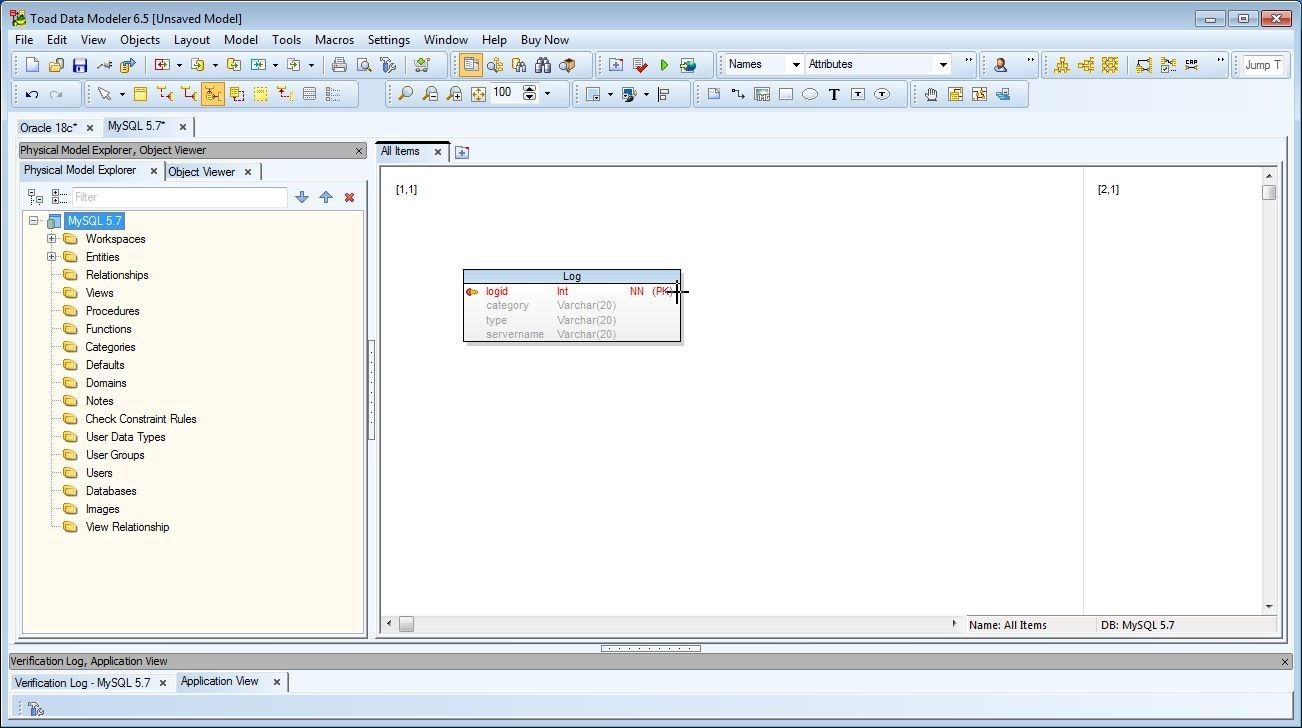Select the Relationships tree folder
Image resolution: width=1302 pixels, height=728 pixels.
point(117,275)
